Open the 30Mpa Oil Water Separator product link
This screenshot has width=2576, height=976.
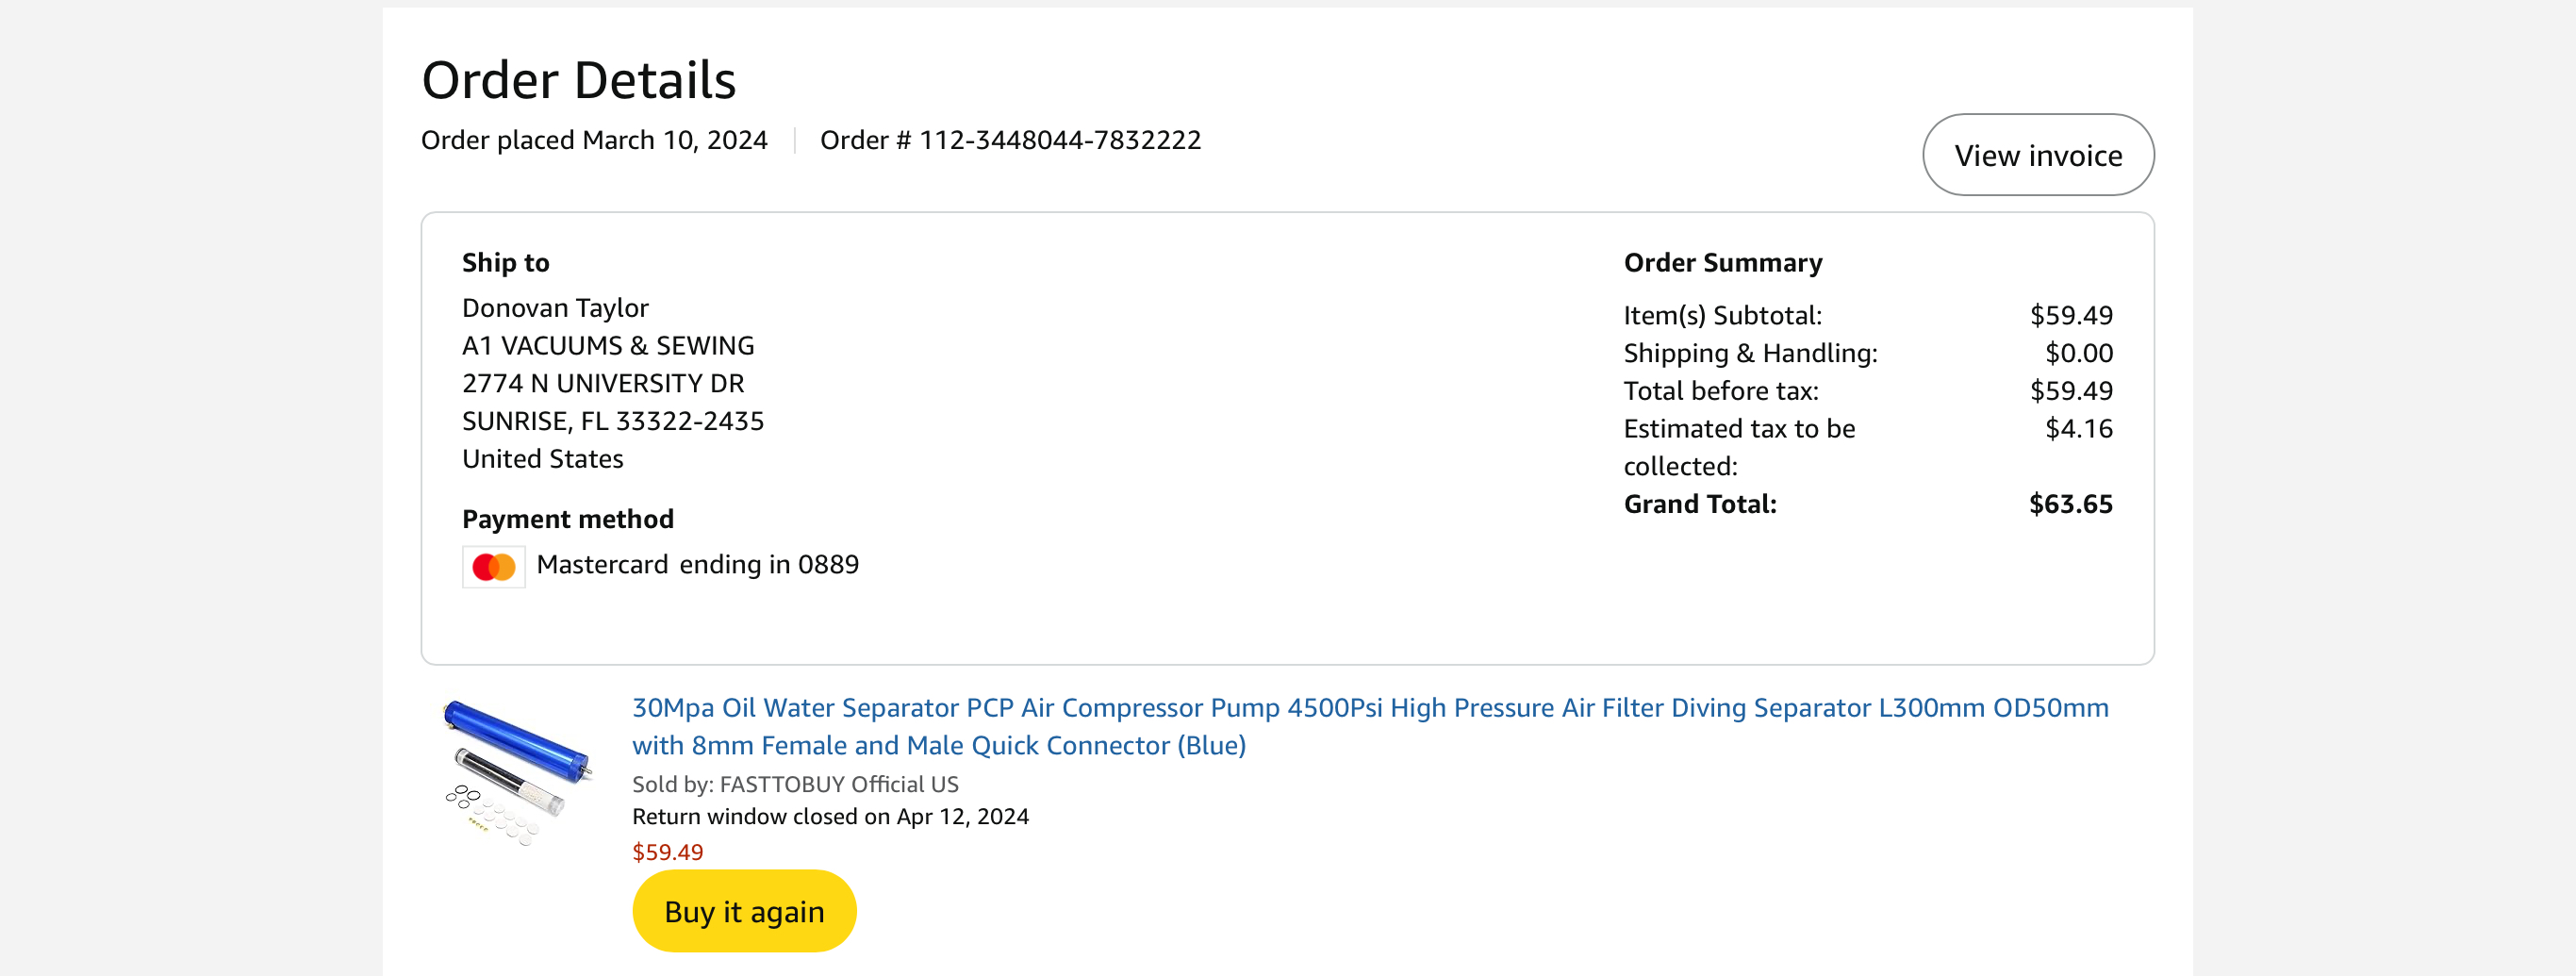point(1370,726)
